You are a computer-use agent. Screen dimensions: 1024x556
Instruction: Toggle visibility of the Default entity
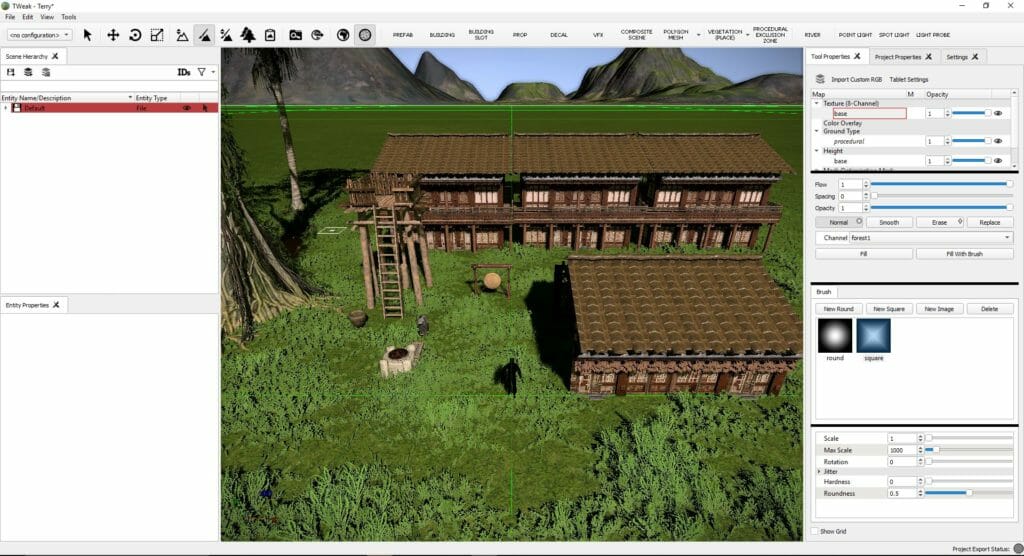pyautogui.click(x=186, y=108)
